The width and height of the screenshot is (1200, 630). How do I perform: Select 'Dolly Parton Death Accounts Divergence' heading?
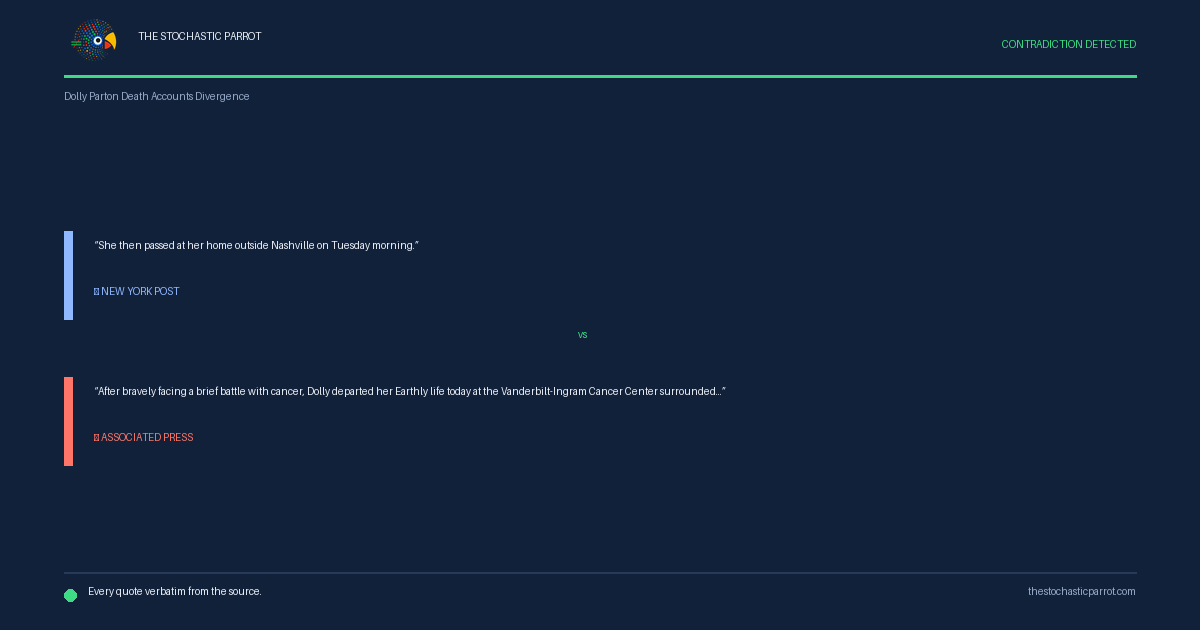click(157, 96)
